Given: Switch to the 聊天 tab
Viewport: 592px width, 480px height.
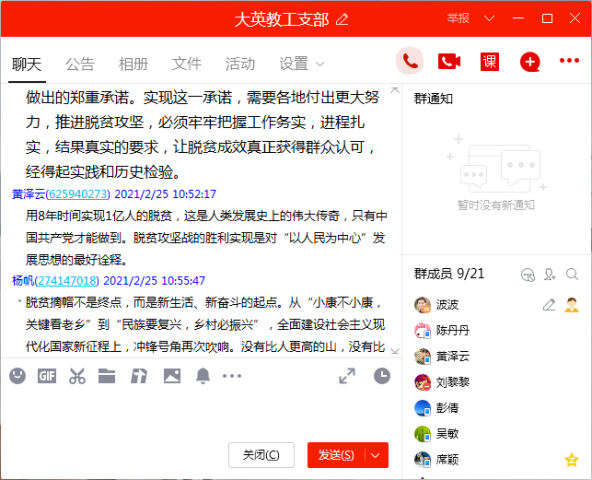Looking at the screenshot, I should click(27, 64).
